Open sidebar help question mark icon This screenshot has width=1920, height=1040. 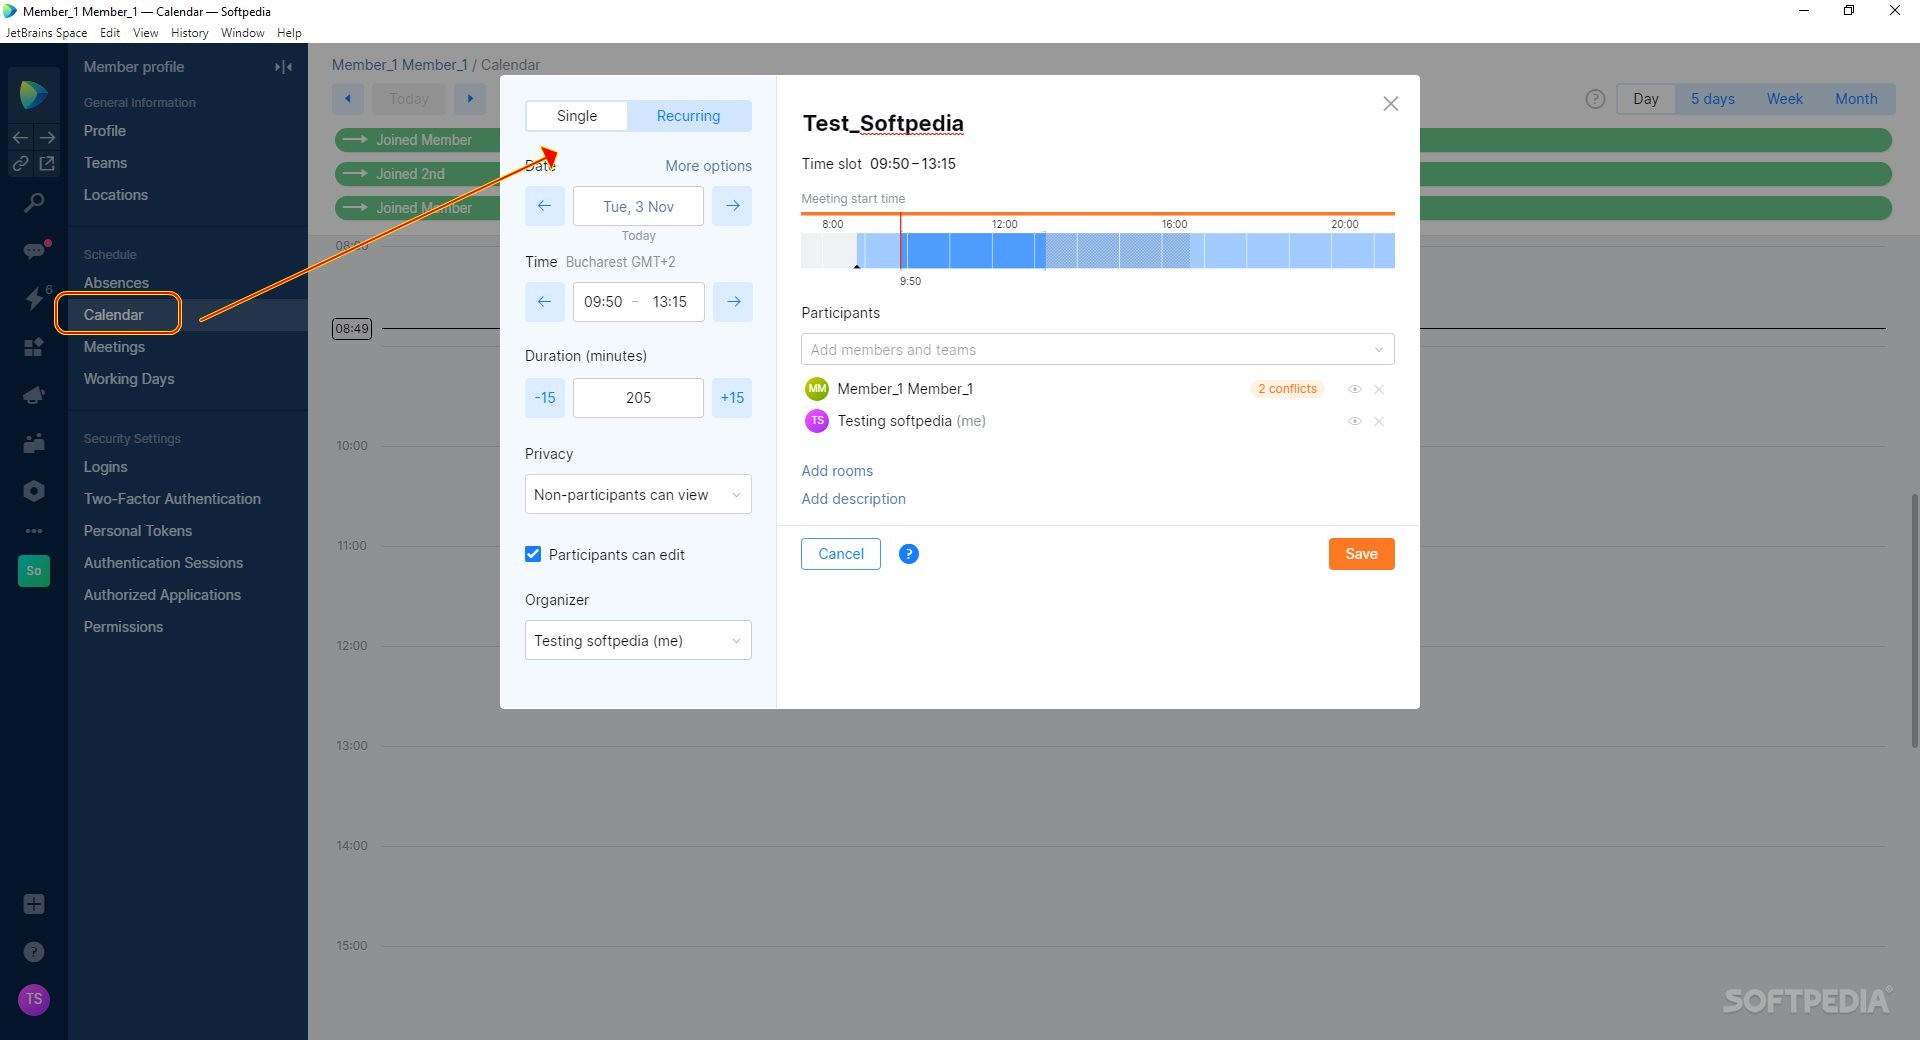coord(33,952)
